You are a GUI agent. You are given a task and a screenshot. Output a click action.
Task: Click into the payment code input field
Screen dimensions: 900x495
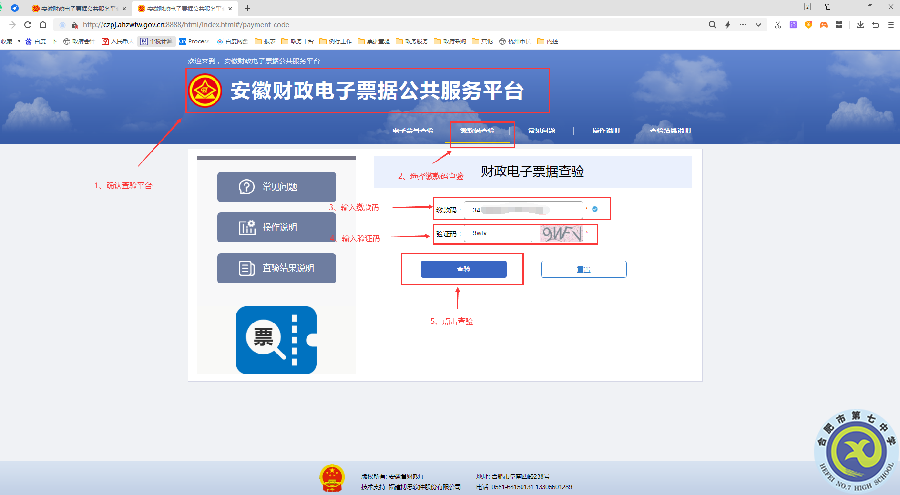point(520,209)
